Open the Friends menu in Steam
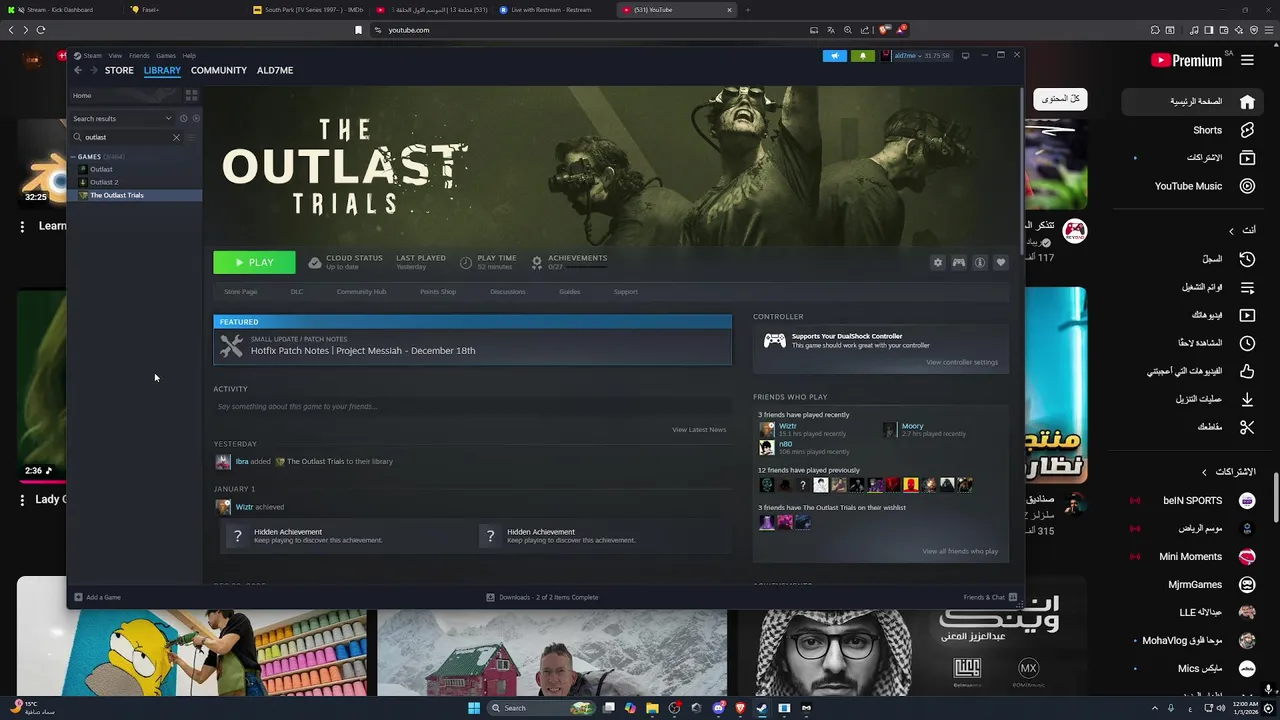Screen dimensions: 1280x720 point(139,56)
